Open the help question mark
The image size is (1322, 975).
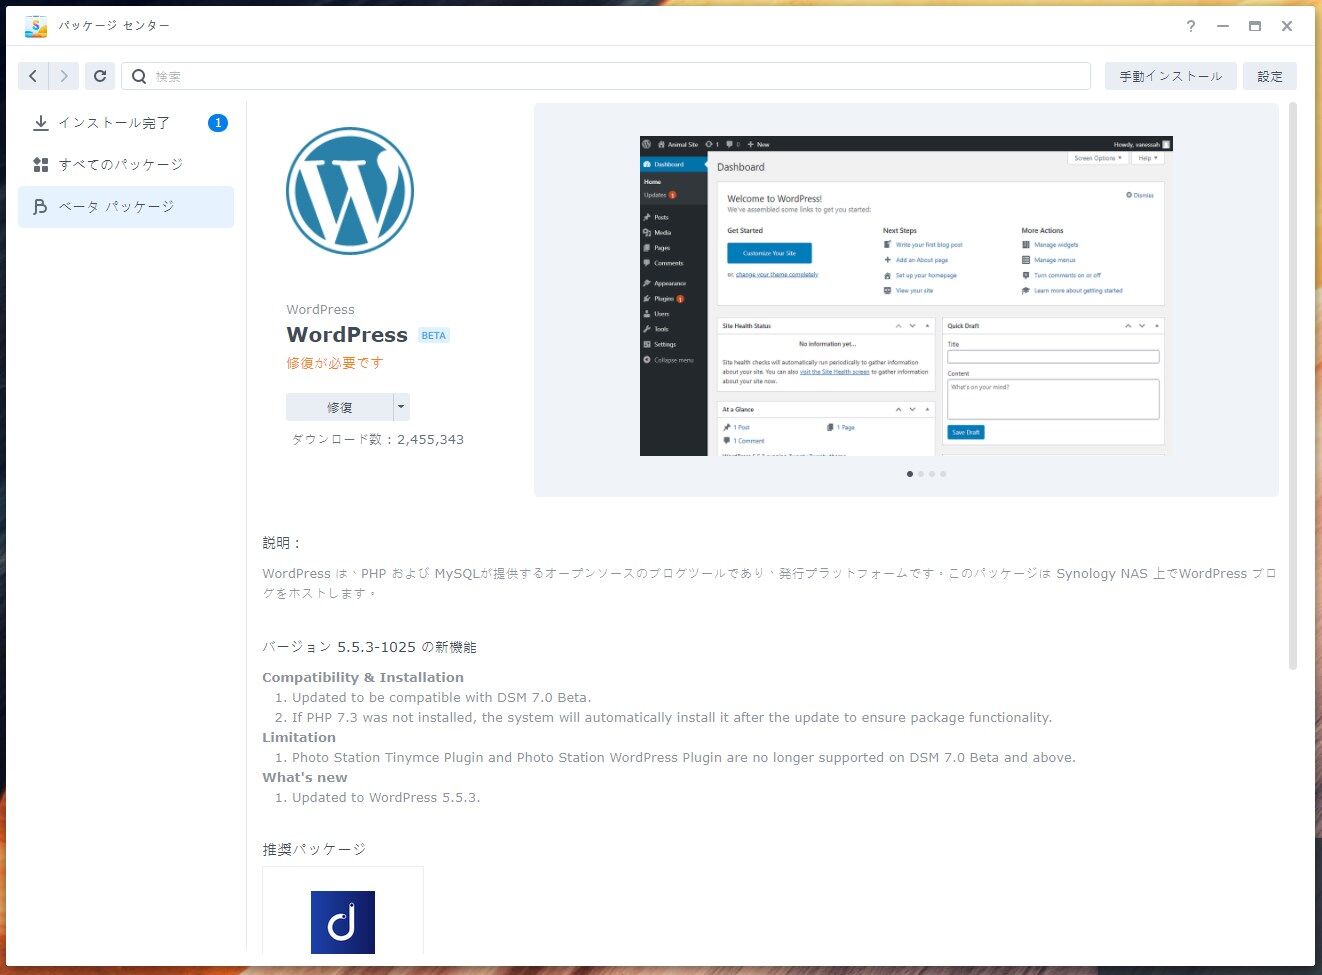[1191, 26]
